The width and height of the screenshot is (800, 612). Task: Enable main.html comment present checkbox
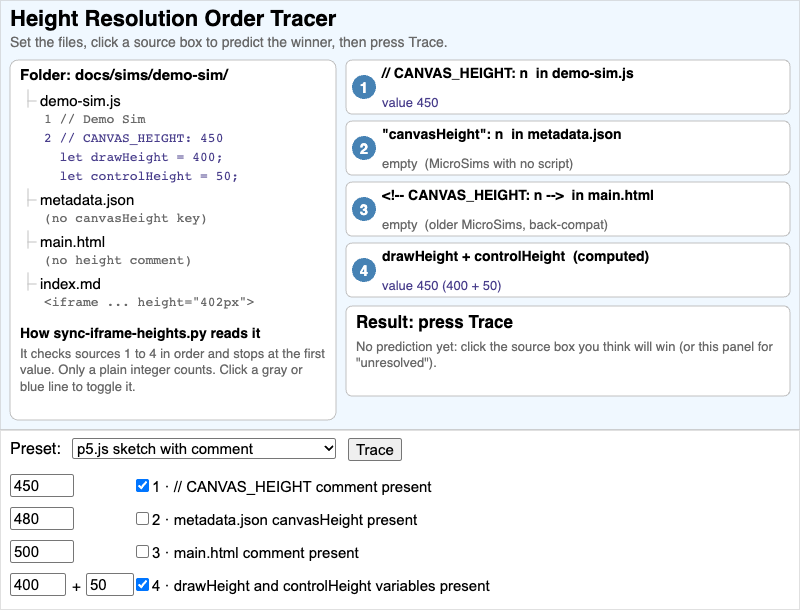tap(142, 552)
